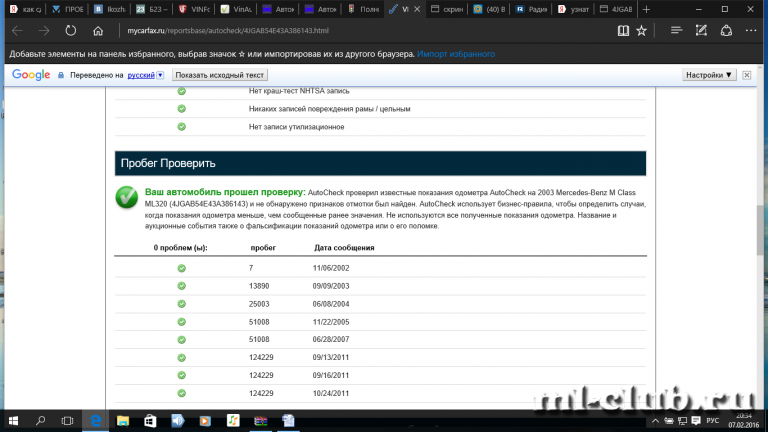Screen dimensions: 768x432
Task: Open the orange media player on taskbar
Action: [205, 421]
